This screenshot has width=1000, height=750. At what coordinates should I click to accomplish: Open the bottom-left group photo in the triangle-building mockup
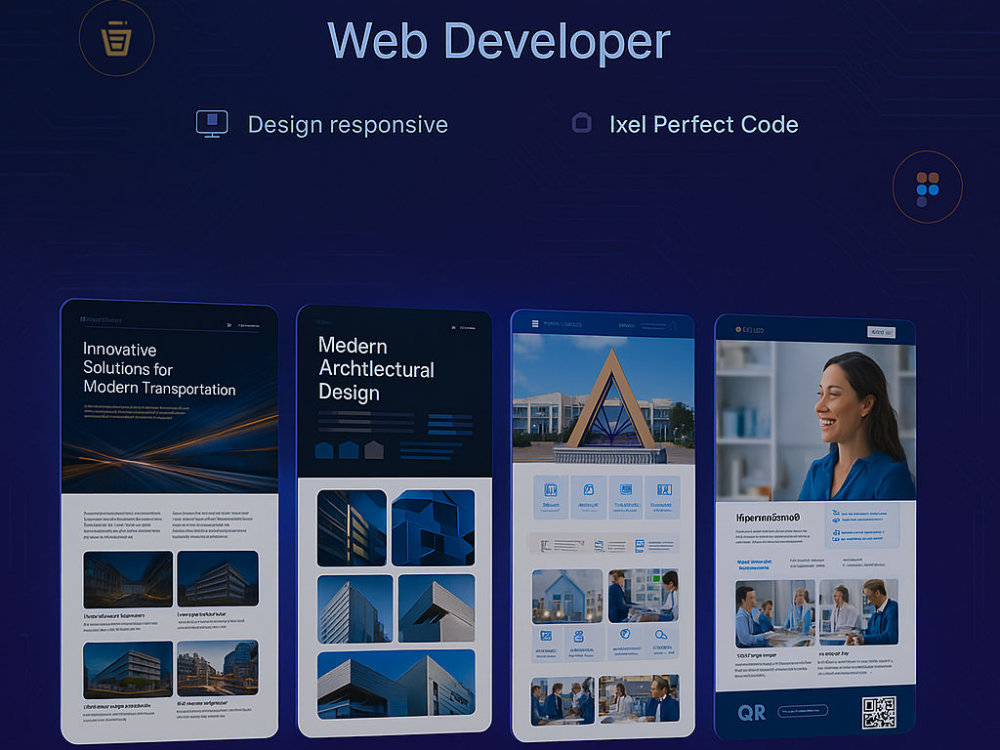coord(562,701)
